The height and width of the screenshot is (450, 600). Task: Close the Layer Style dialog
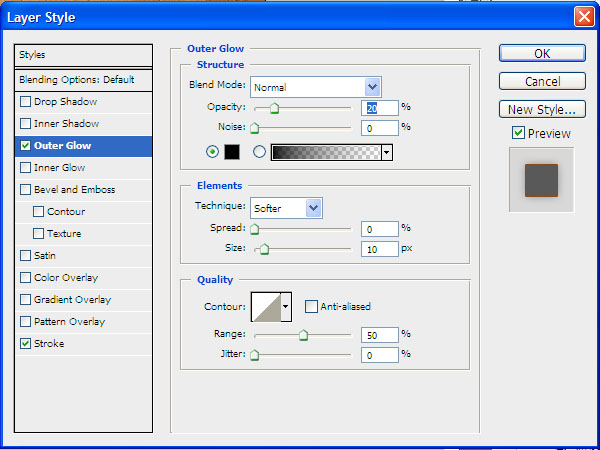point(583,16)
